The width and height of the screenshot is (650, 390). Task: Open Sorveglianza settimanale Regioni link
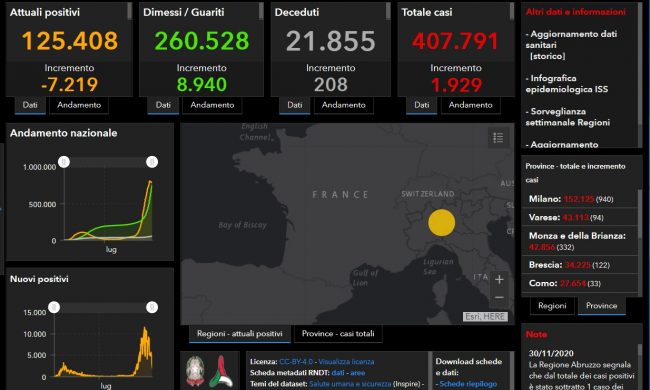568,117
